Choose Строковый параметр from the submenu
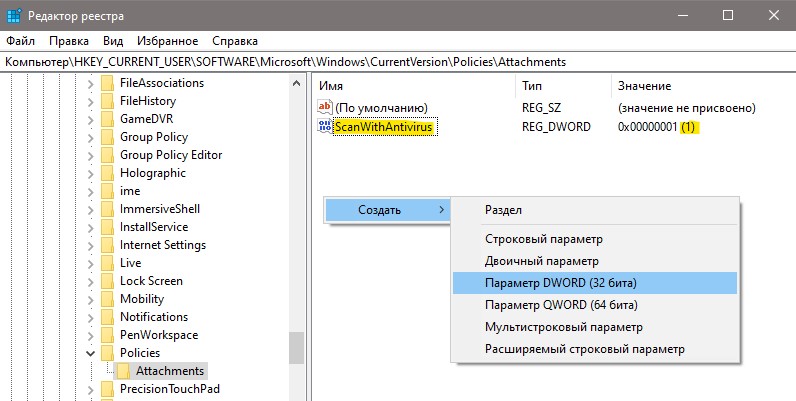The height and width of the screenshot is (401, 796). pyautogui.click(x=594, y=239)
